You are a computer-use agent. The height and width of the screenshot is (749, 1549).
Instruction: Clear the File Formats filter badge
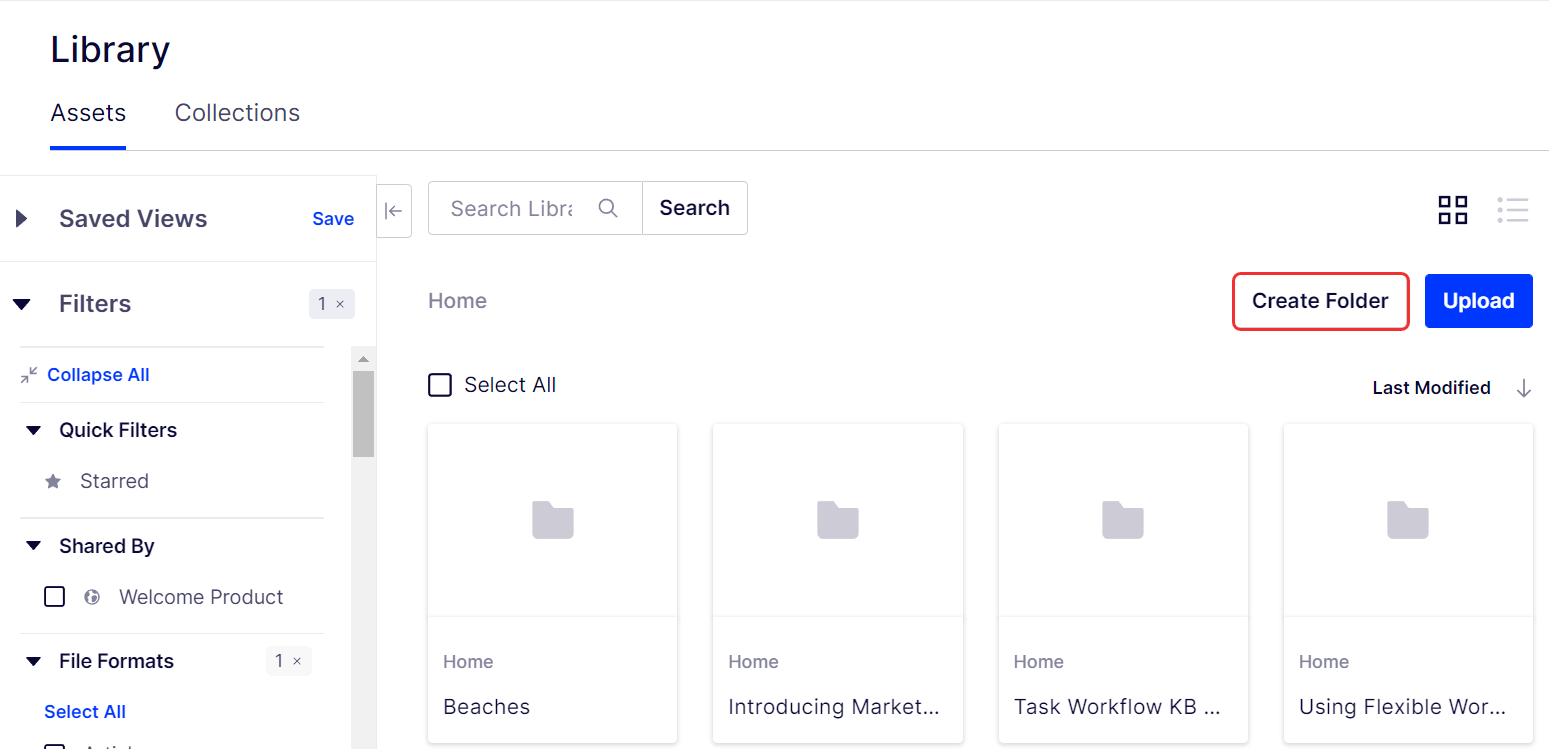pyautogui.click(x=297, y=661)
